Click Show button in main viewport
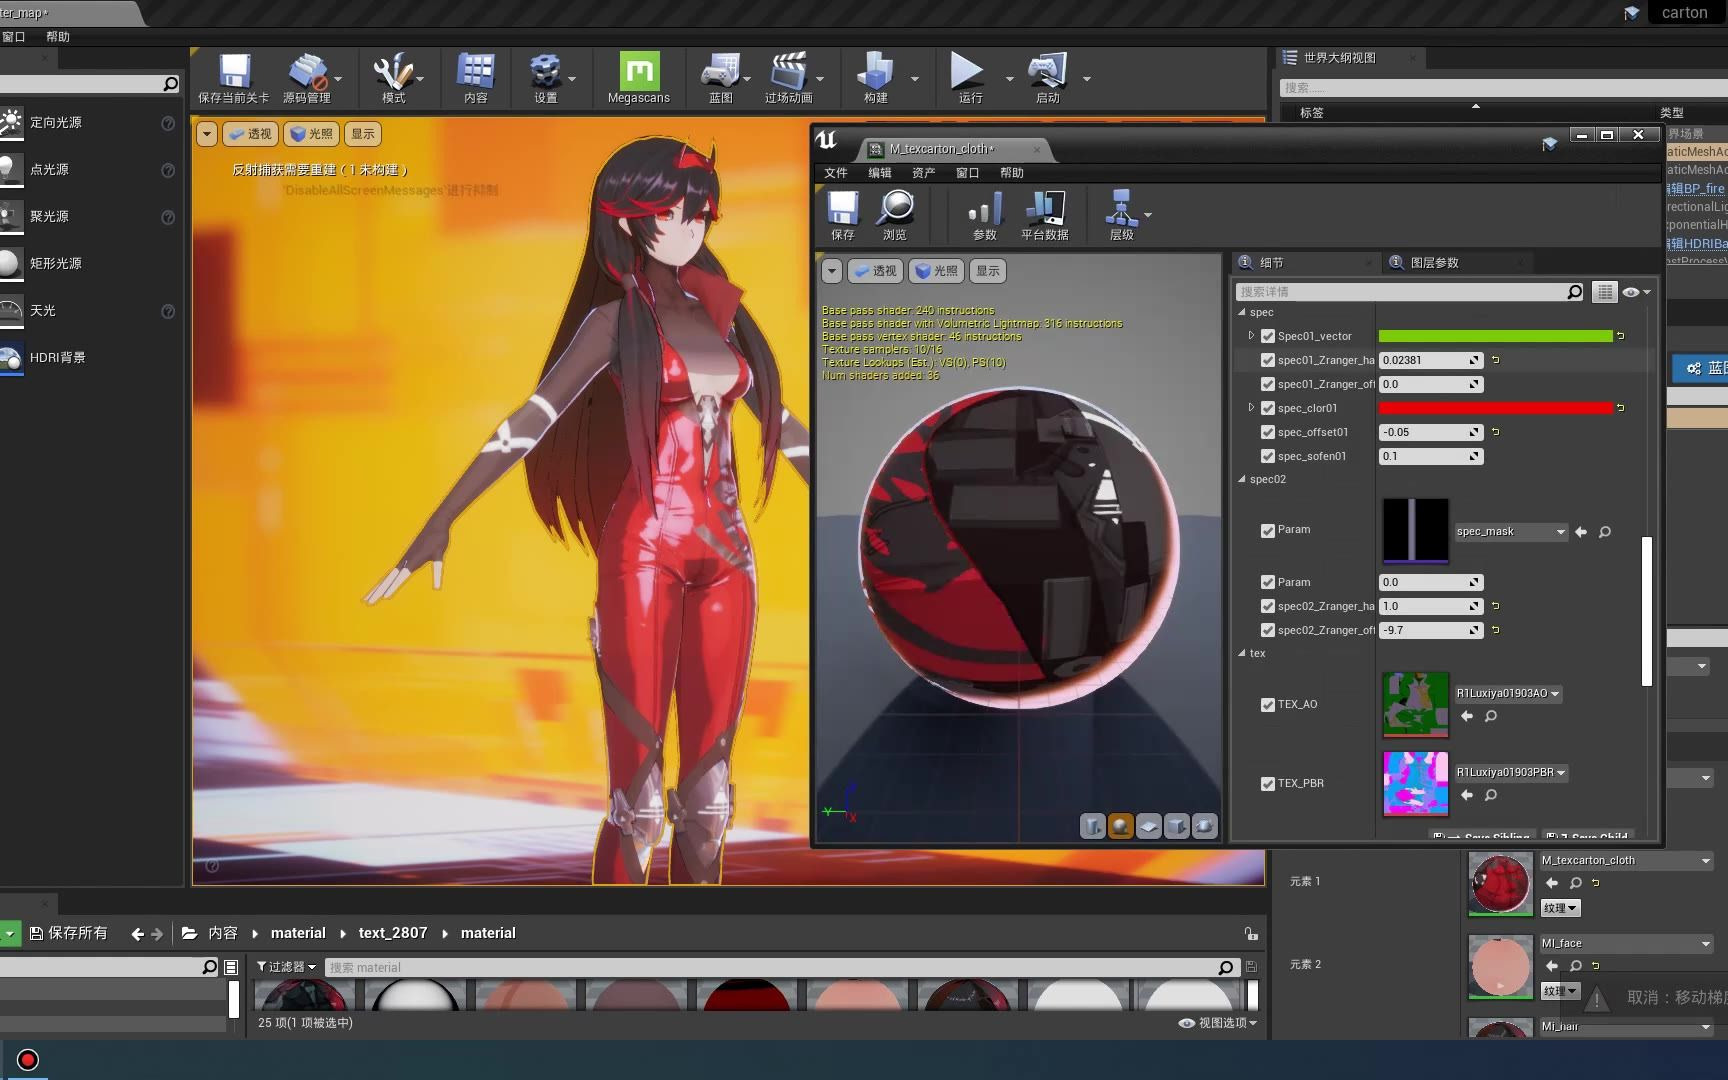The height and width of the screenshot is (1080, 1728). (363, 134)
